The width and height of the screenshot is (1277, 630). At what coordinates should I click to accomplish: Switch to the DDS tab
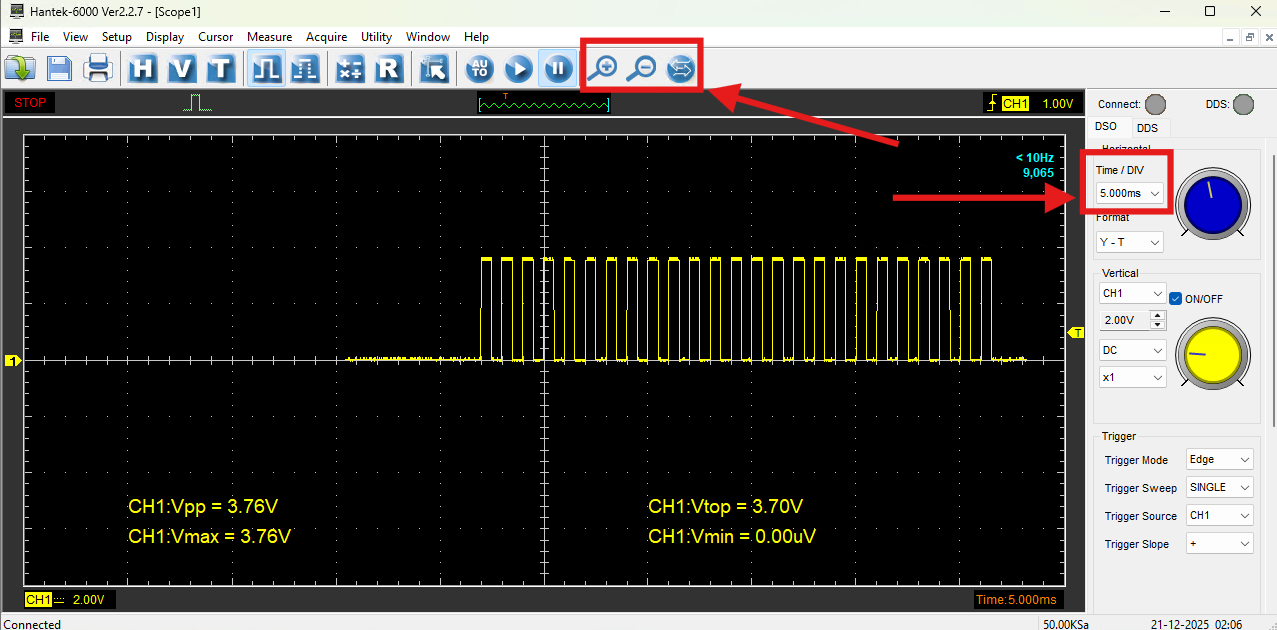tap(1147, 128)
